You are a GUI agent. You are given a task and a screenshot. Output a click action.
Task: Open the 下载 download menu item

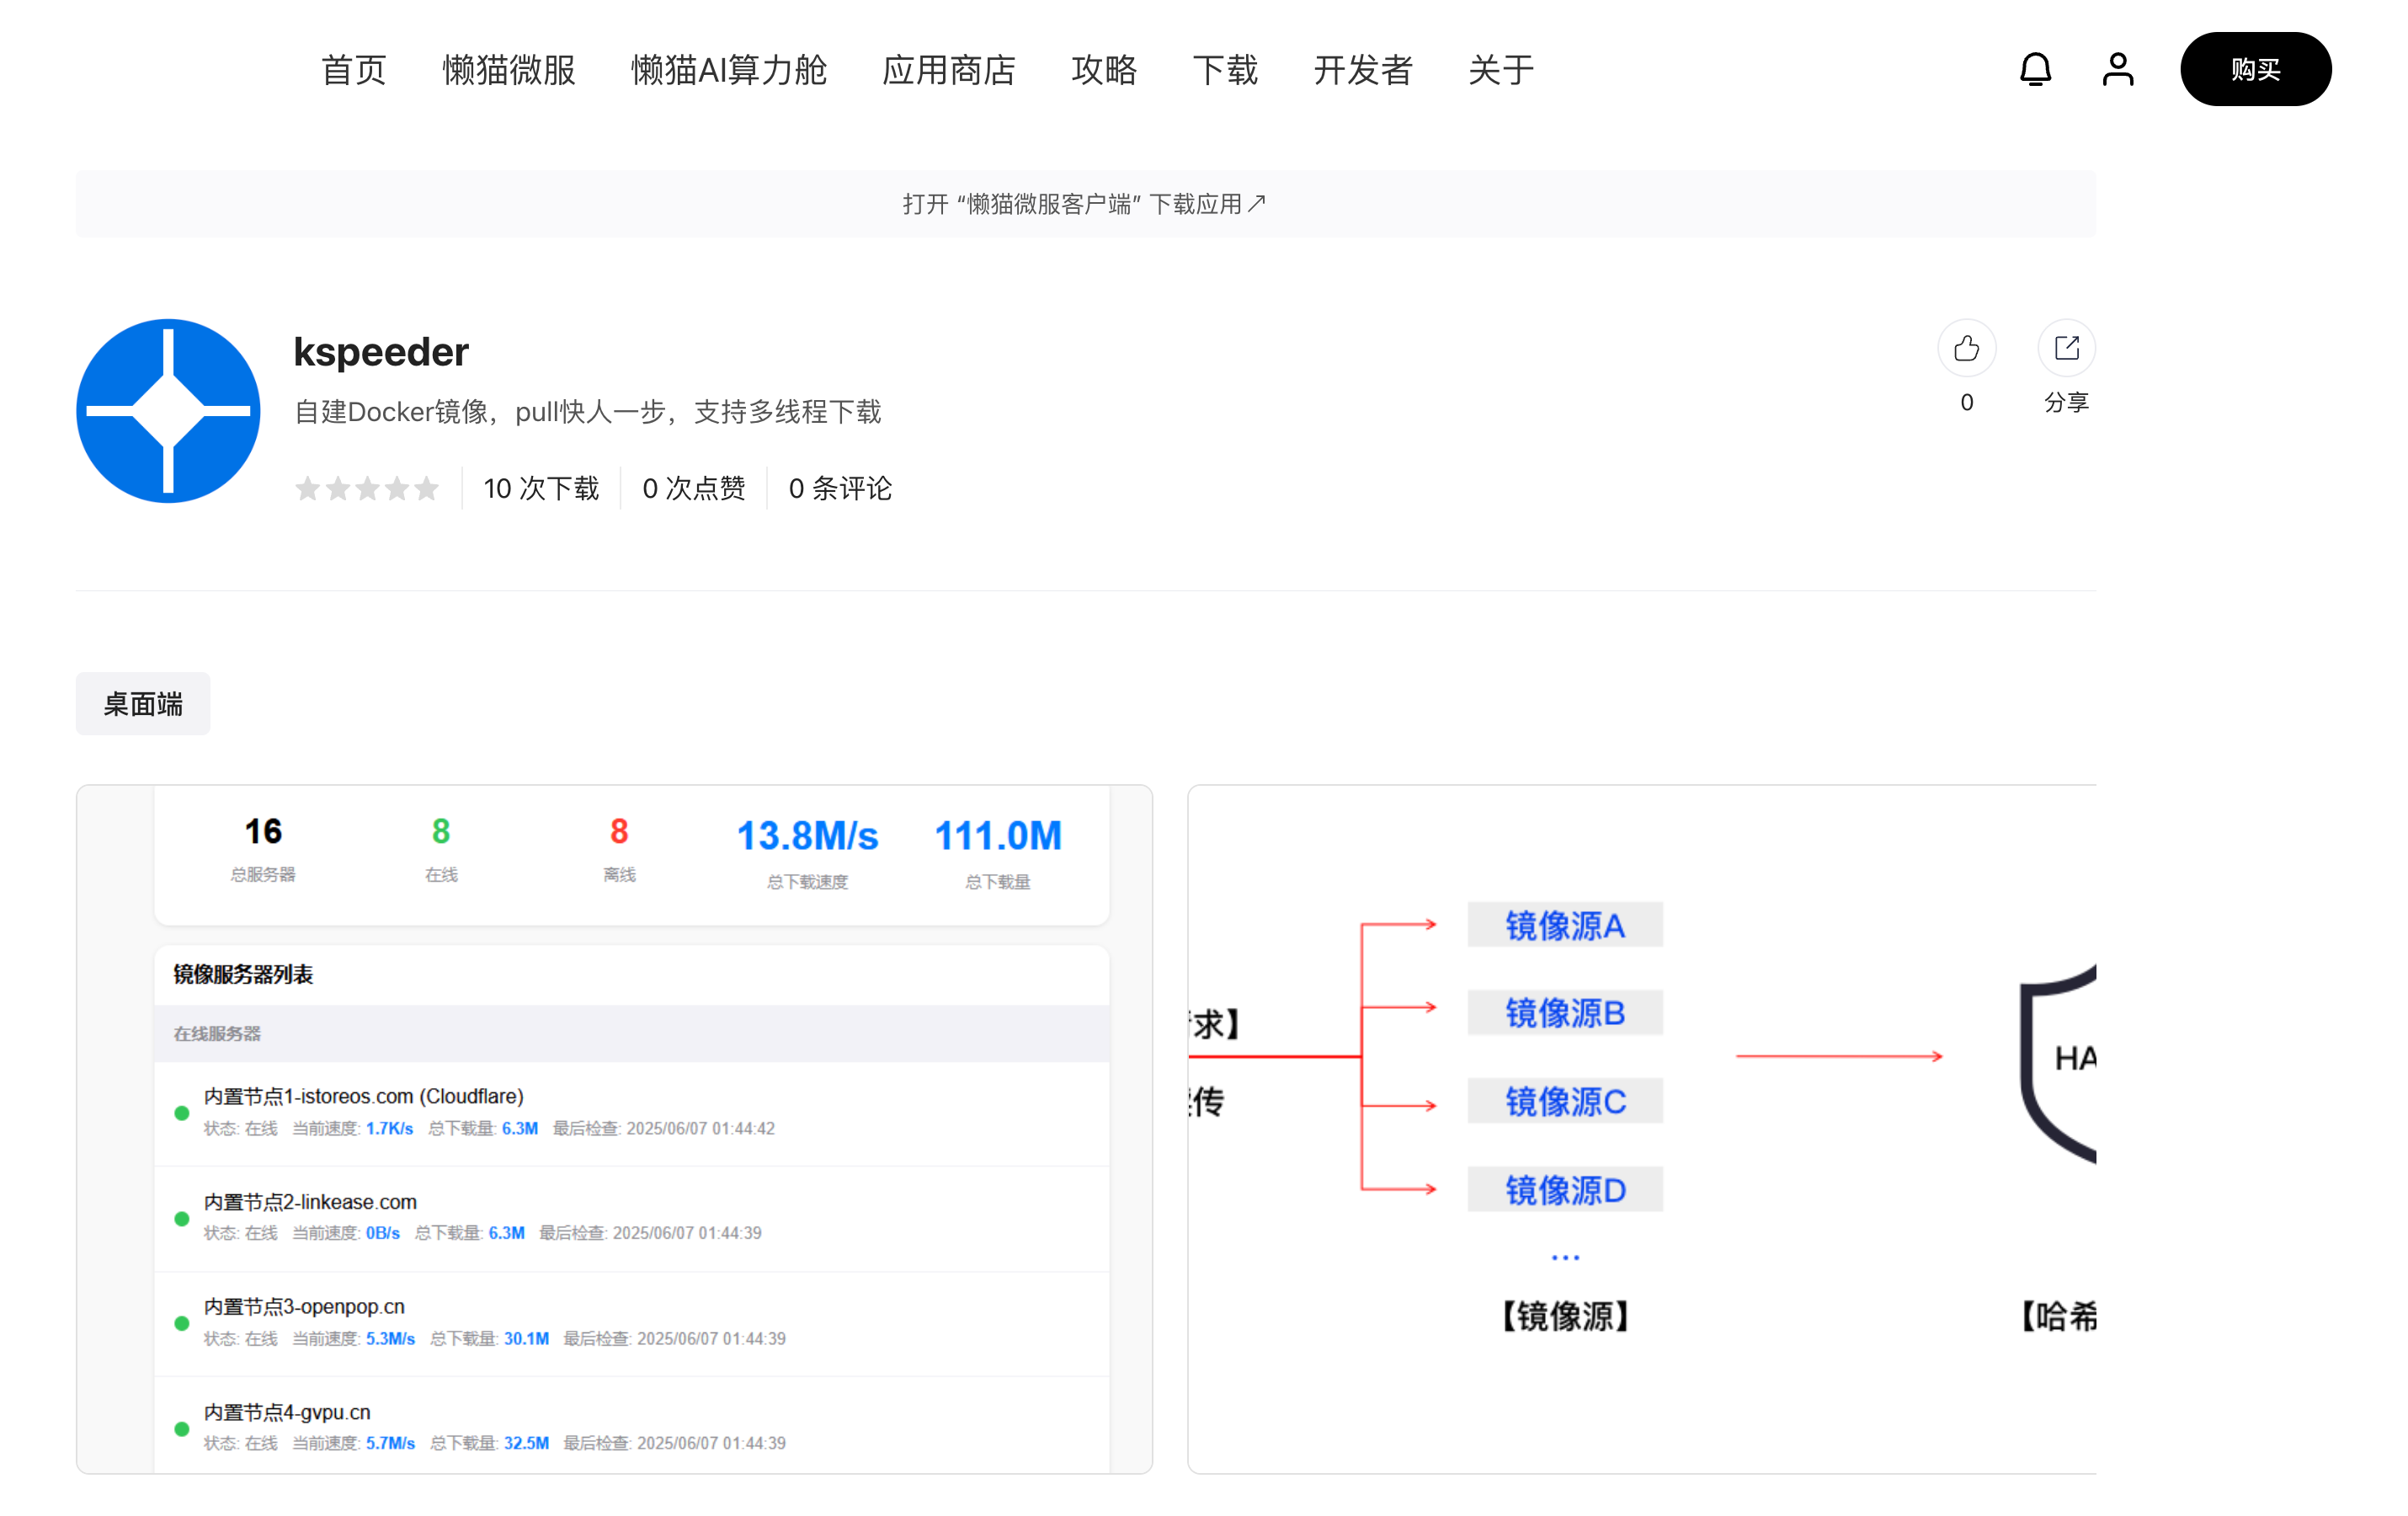coord(1224,70)
